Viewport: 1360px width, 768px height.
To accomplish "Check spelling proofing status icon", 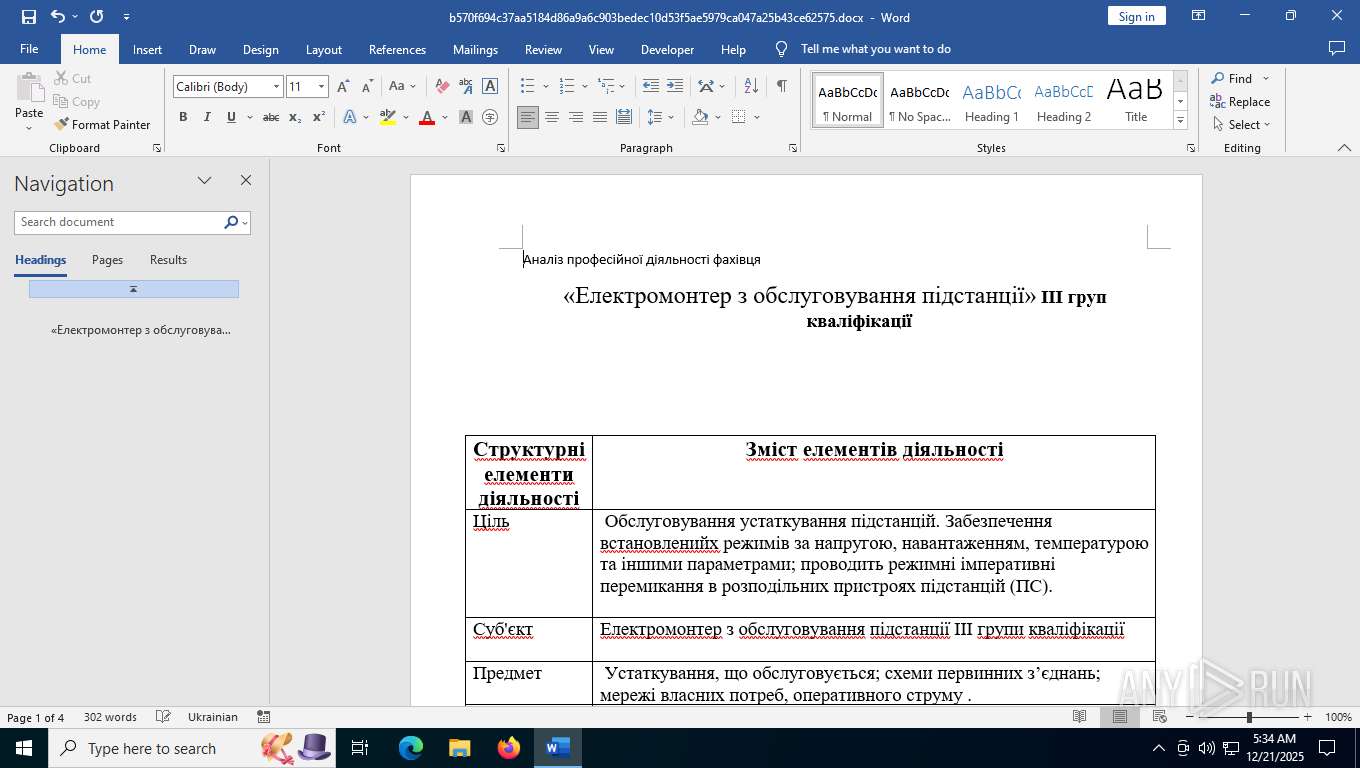I will pyautogui.click(x=163, y=717).
